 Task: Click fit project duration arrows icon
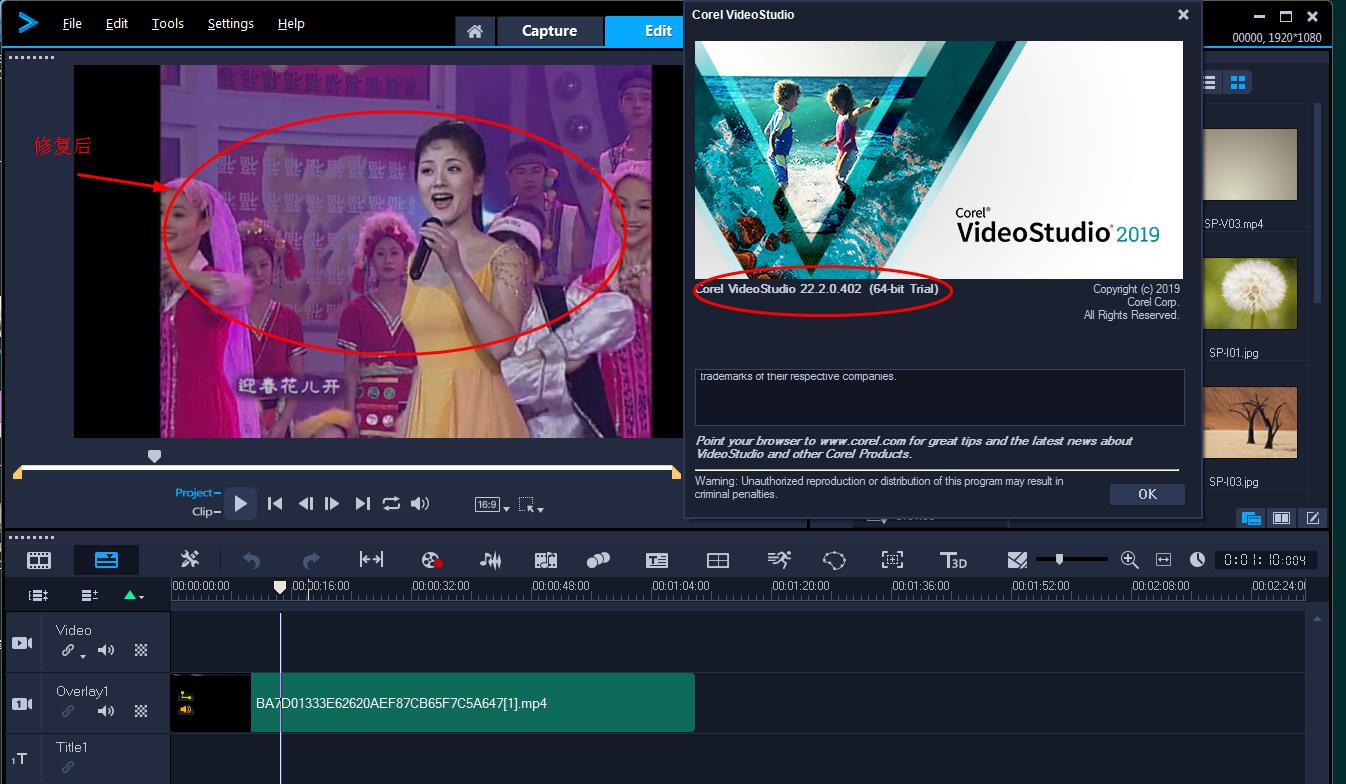(x=1163, y=560)
